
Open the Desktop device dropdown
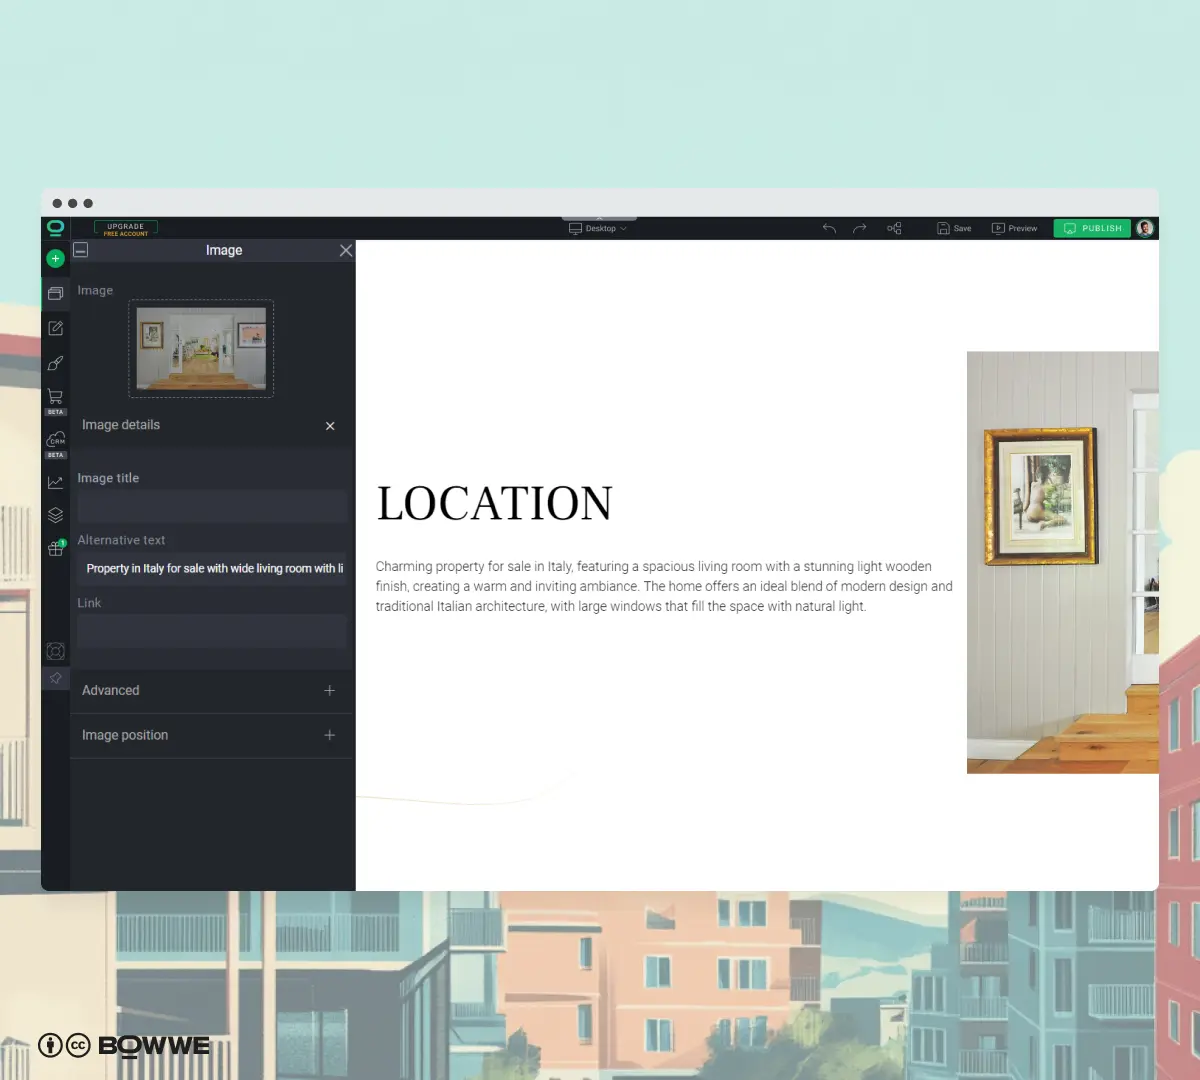[x=598, y=229]
